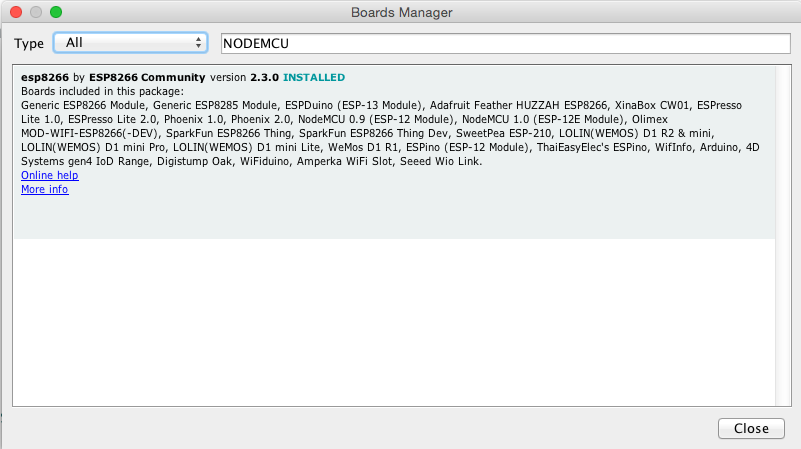Open the More info link
This screenshot has width=801, height=449.
44,190
